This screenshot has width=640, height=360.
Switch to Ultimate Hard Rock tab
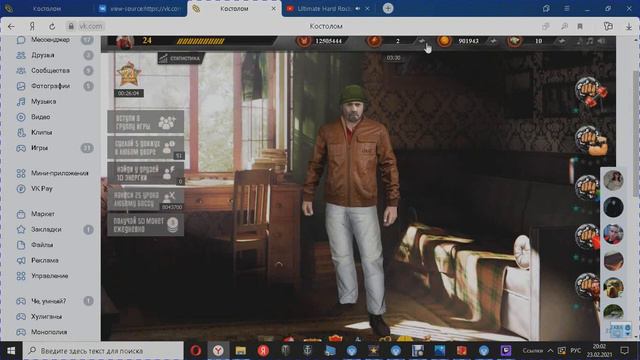point(323,9)
